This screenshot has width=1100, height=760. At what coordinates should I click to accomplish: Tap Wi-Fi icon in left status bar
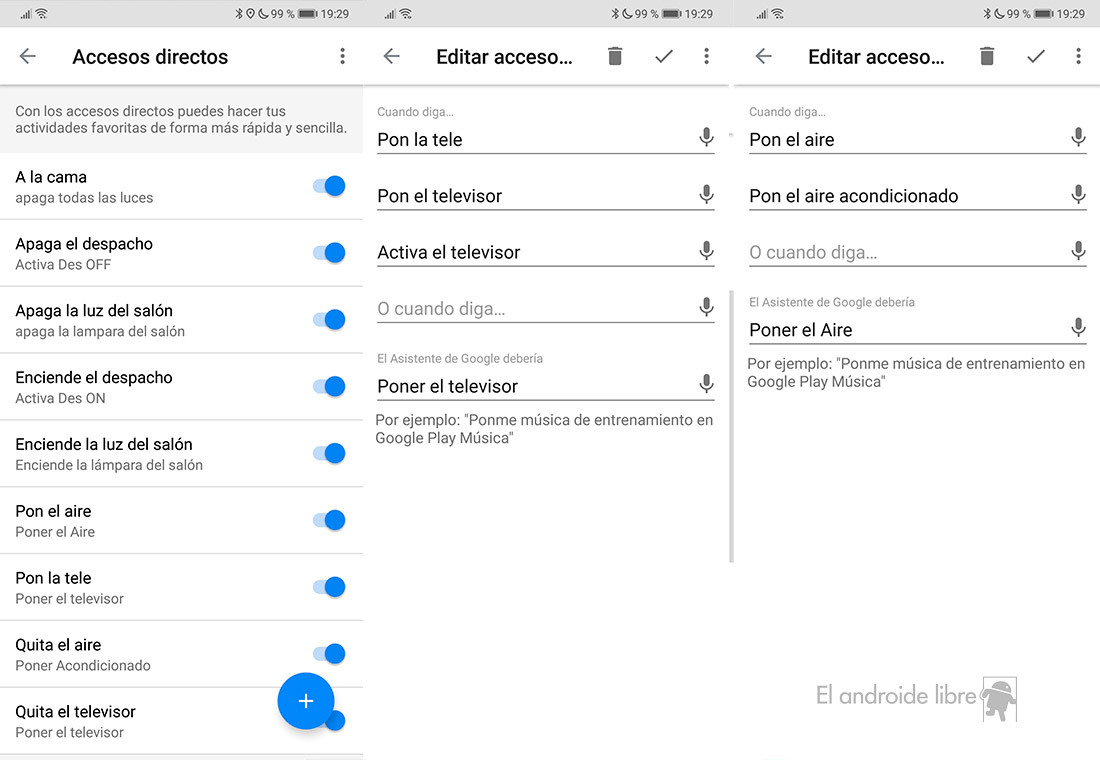pos(41,13)
